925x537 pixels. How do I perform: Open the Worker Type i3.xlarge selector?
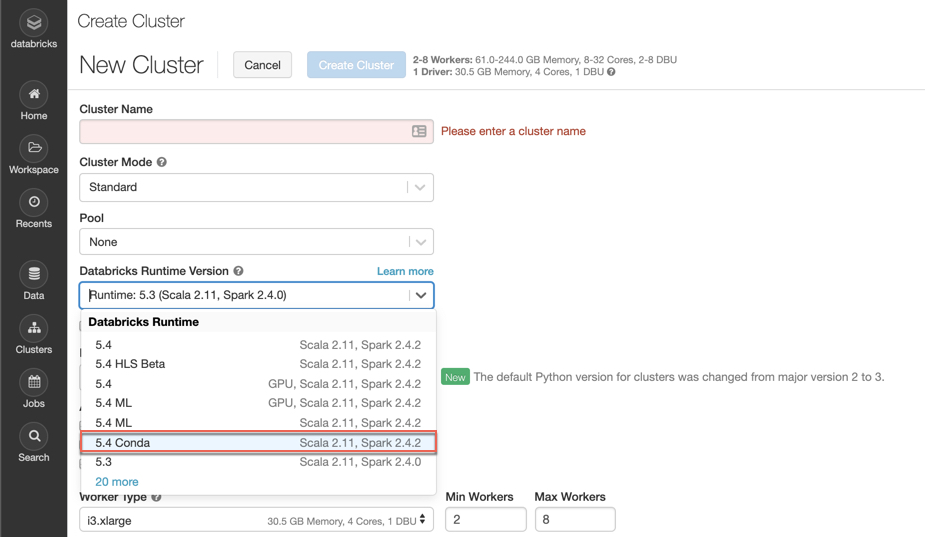(257, 520)
